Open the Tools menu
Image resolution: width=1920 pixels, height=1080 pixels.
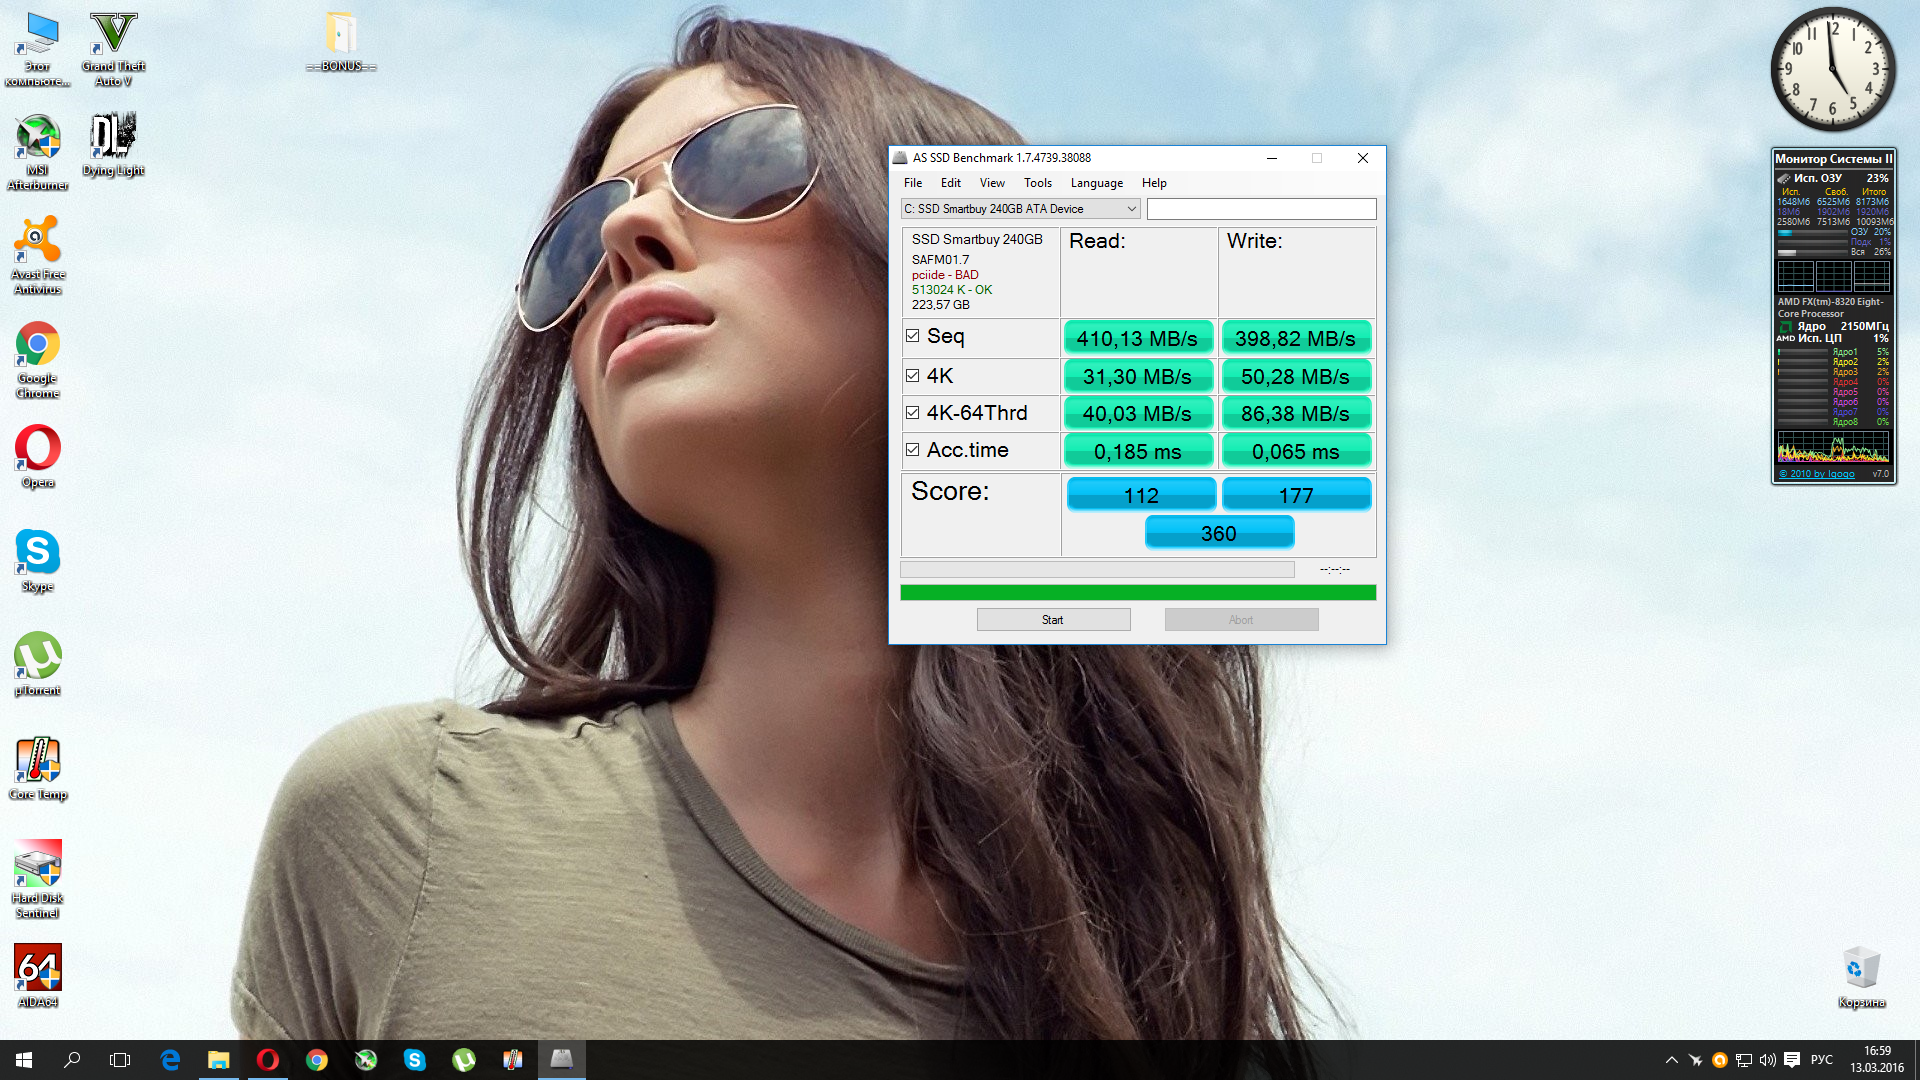coord(1037,183)
